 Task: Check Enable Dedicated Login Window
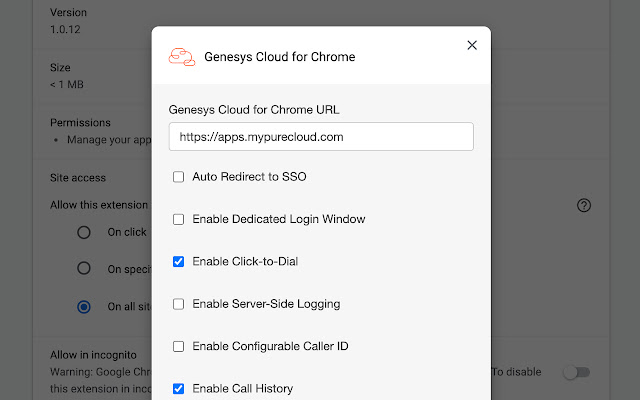(179, 219)
